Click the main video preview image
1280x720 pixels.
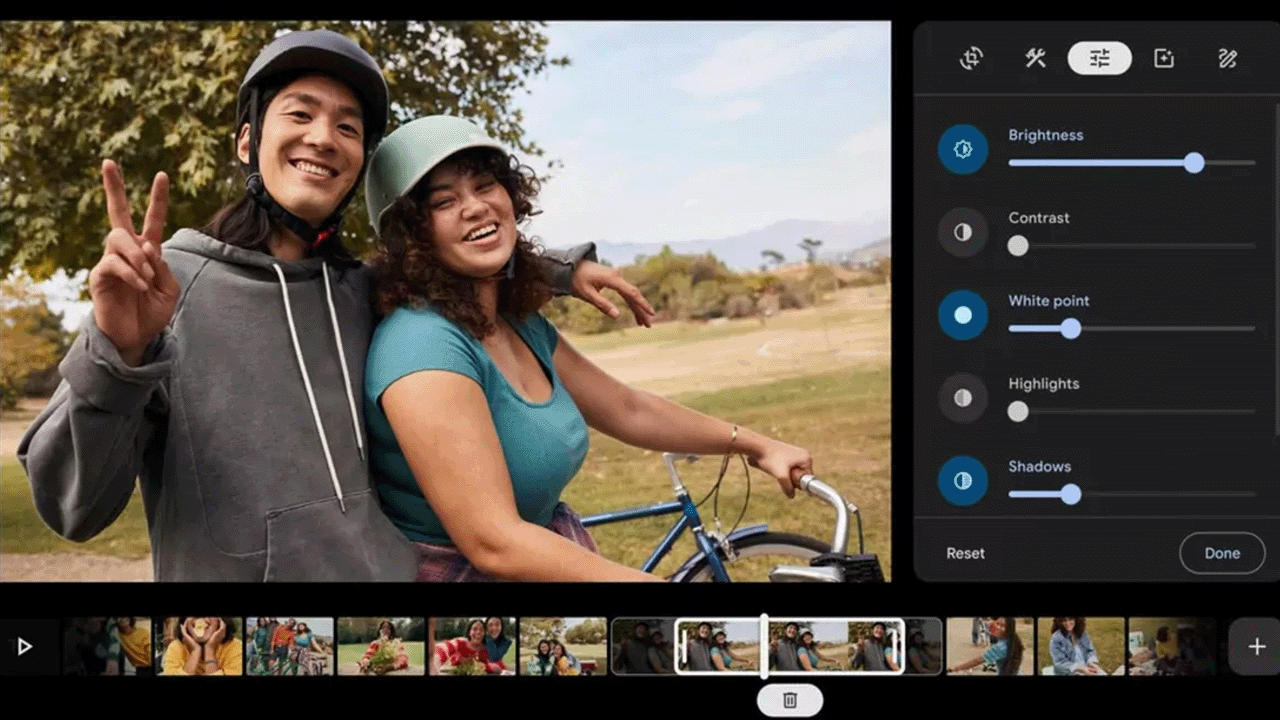click(x=445, y=301)
